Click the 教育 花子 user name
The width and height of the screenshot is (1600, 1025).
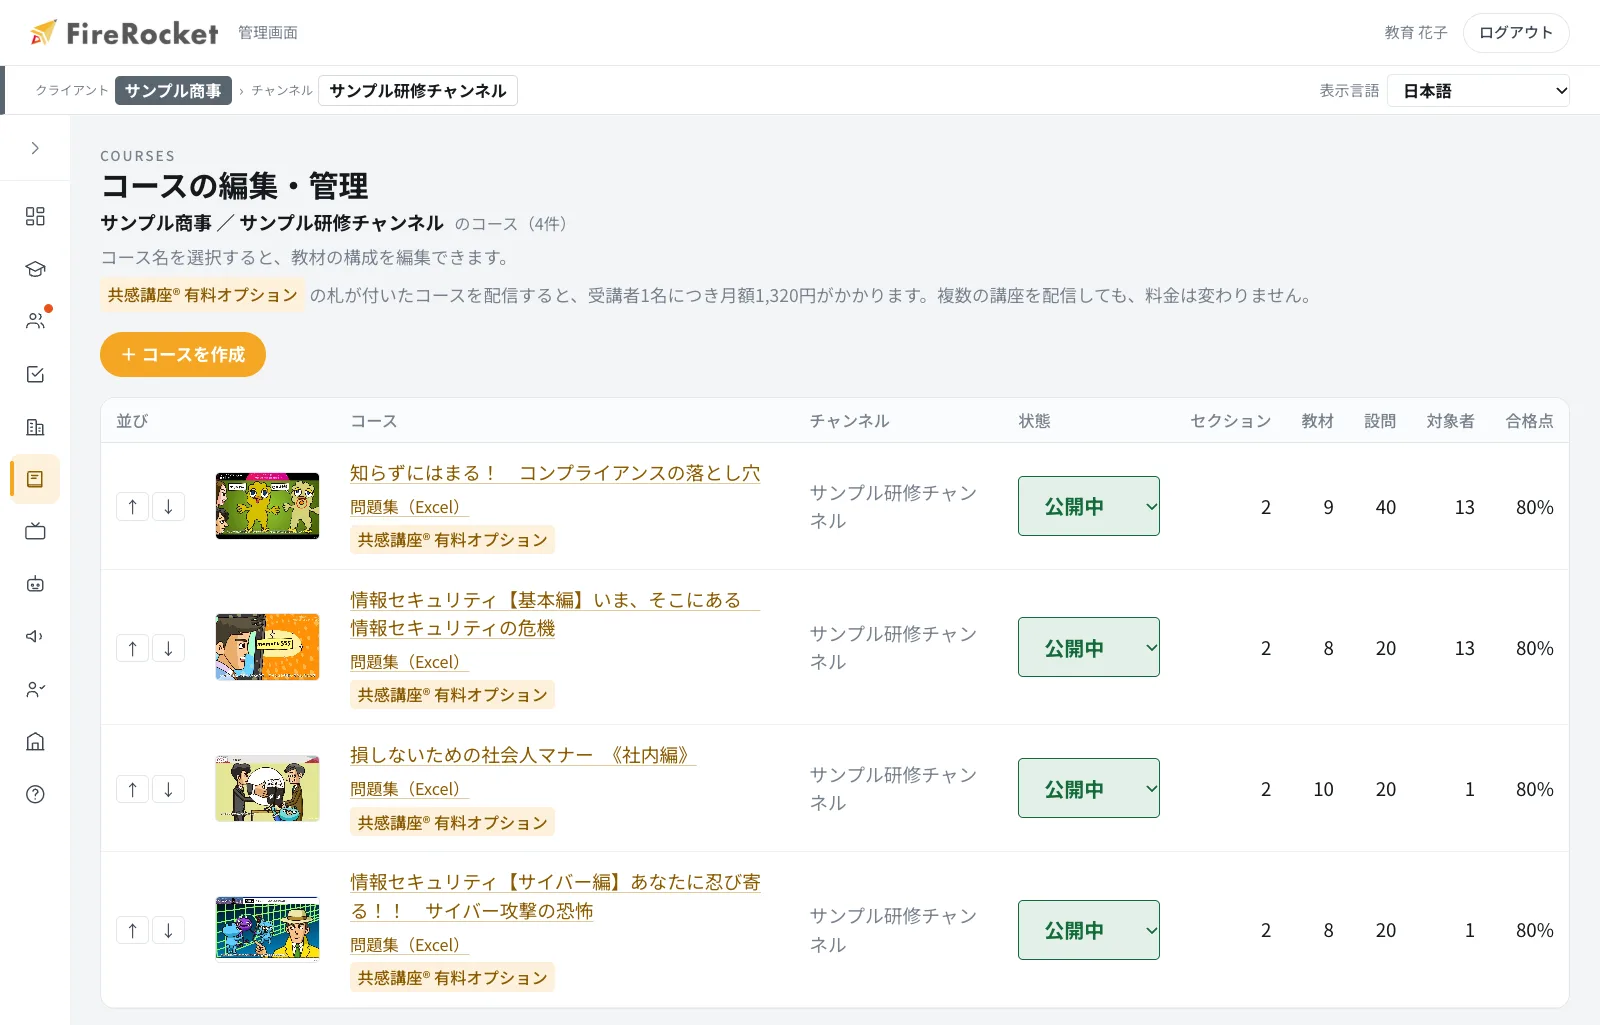pos(1416,33)
